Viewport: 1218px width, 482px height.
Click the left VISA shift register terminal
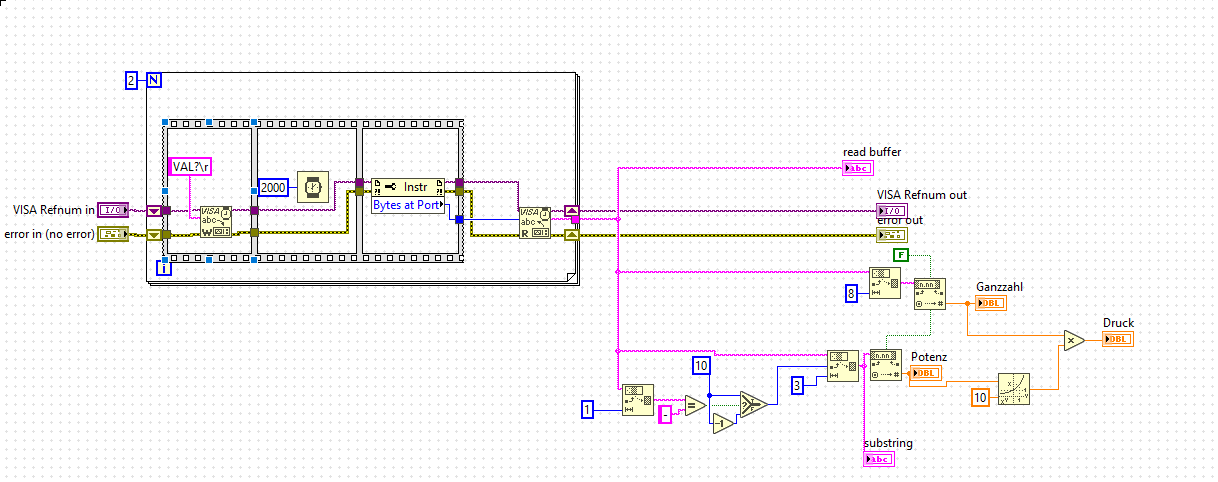[154, 211]
